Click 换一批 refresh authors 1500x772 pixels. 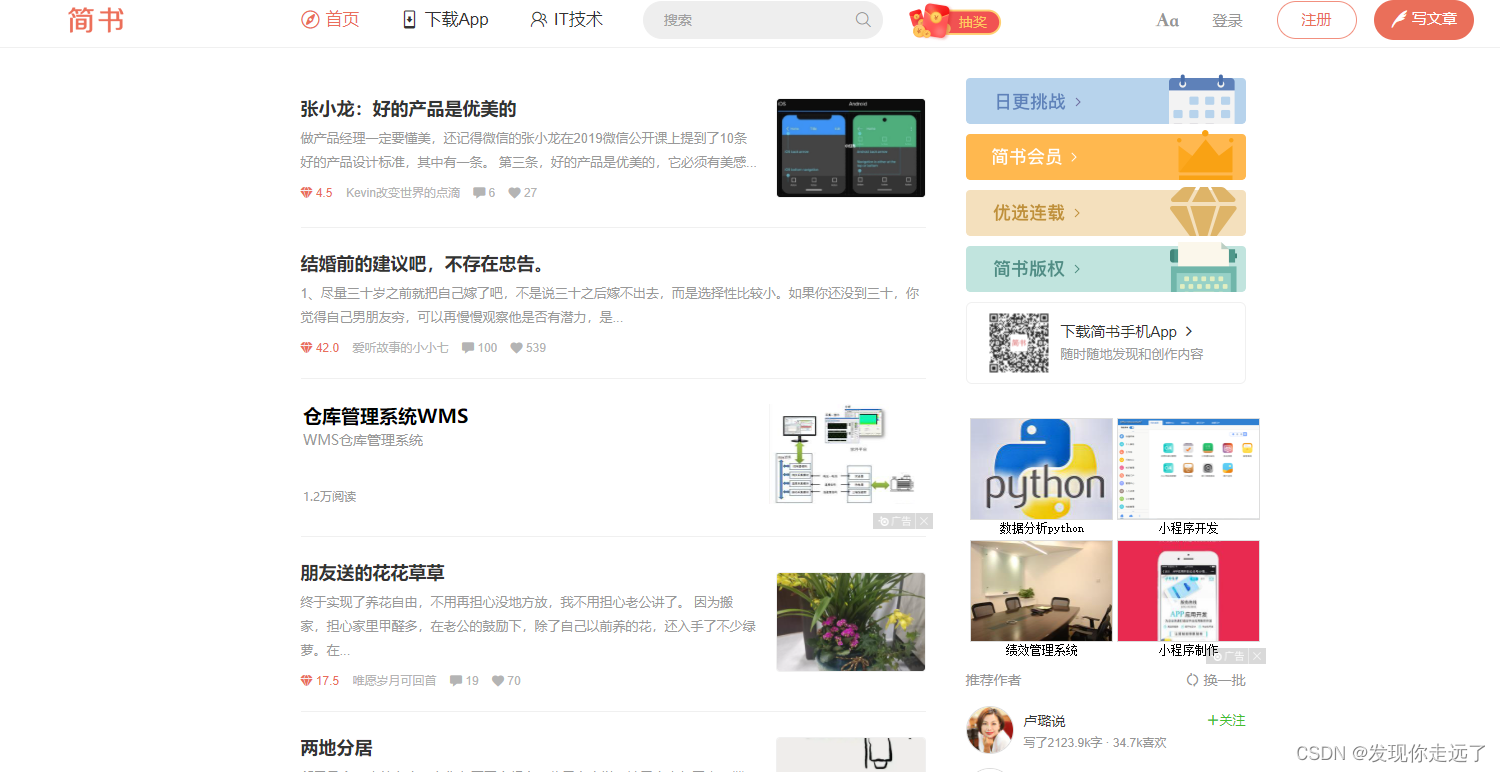1216,680
